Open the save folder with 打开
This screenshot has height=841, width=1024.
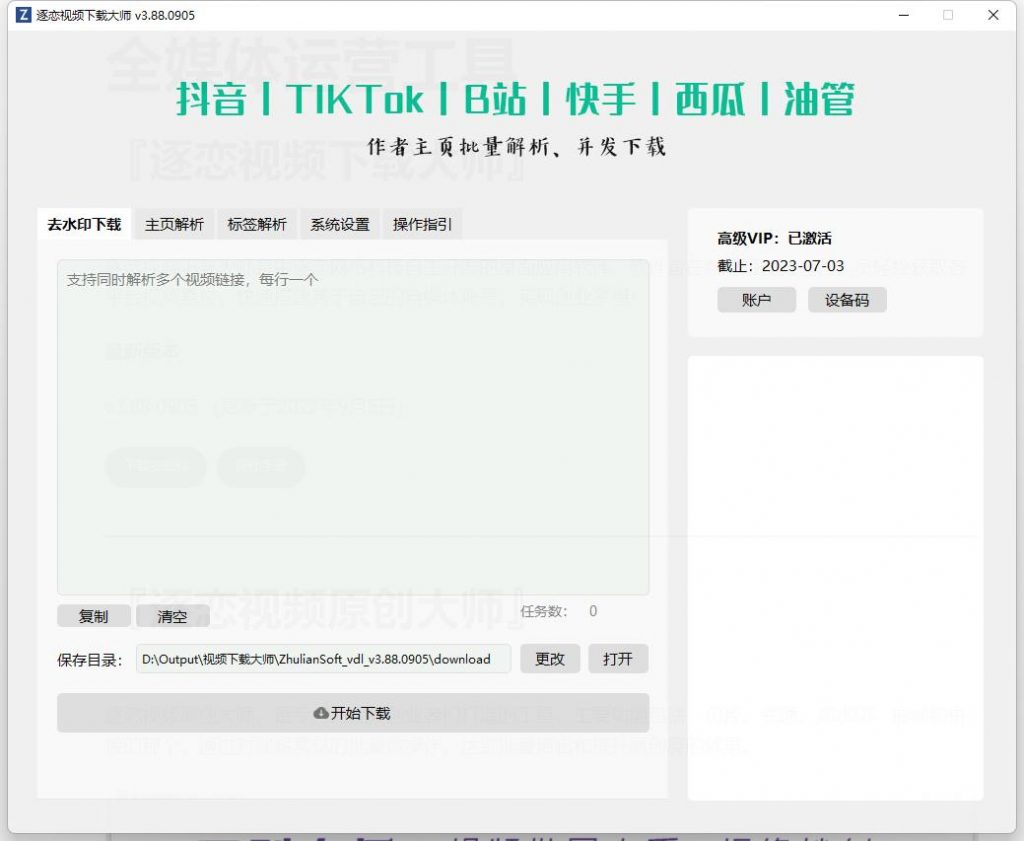pyautogui.click(x=618, y=659)
